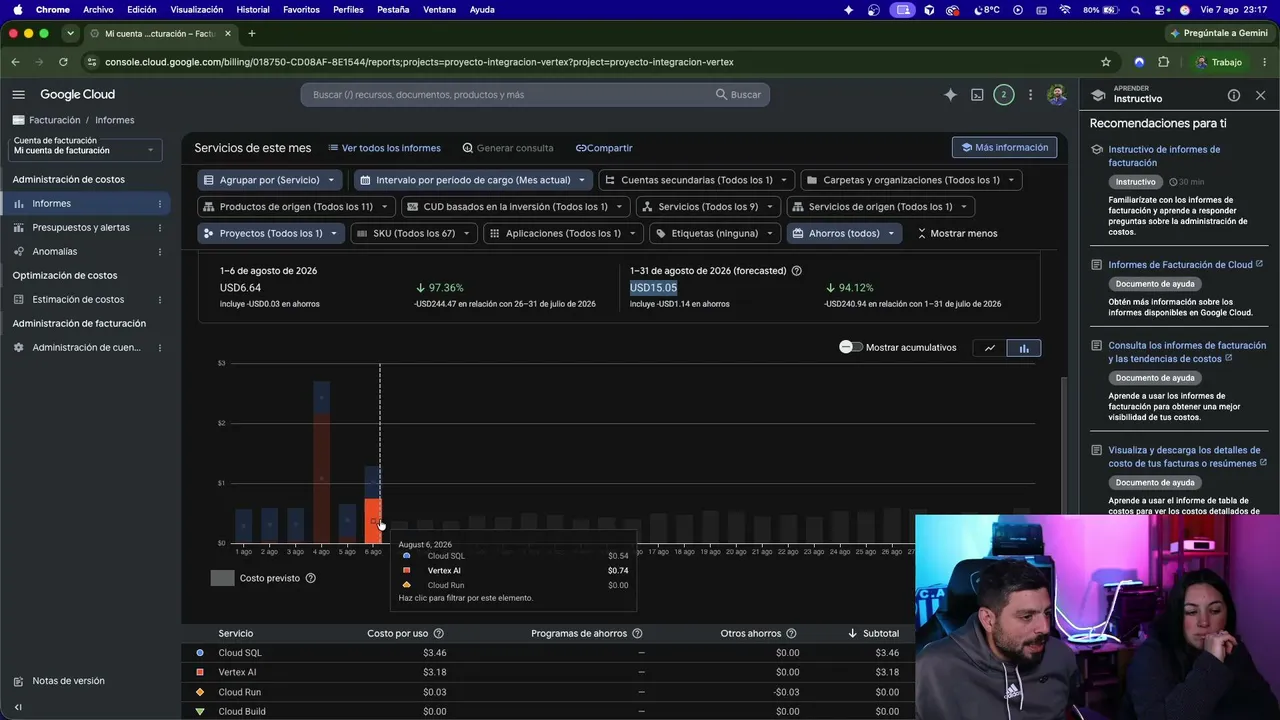Open the Historial menu in macOS menu bar
The height and width of the screenshot is (720, 1280).
(x=253, y=10)
